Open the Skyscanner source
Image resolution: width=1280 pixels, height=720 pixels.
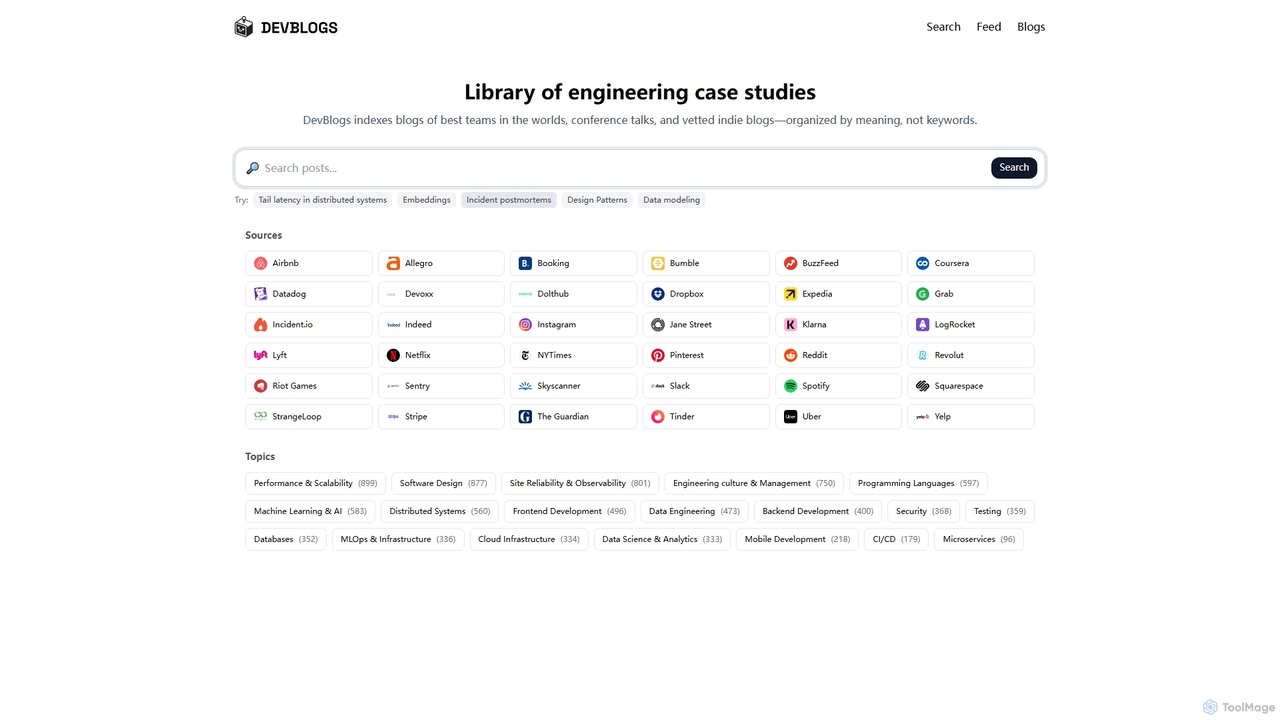point(573,386)
